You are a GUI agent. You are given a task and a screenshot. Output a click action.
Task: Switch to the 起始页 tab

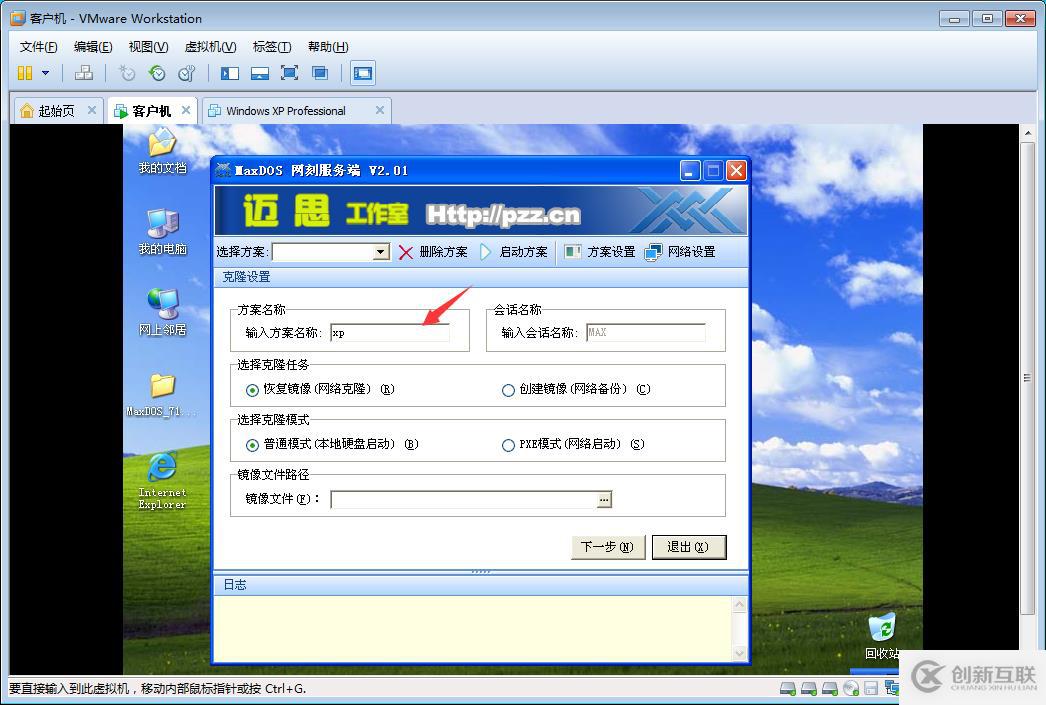pyautogui.click(x=57, y=111)
